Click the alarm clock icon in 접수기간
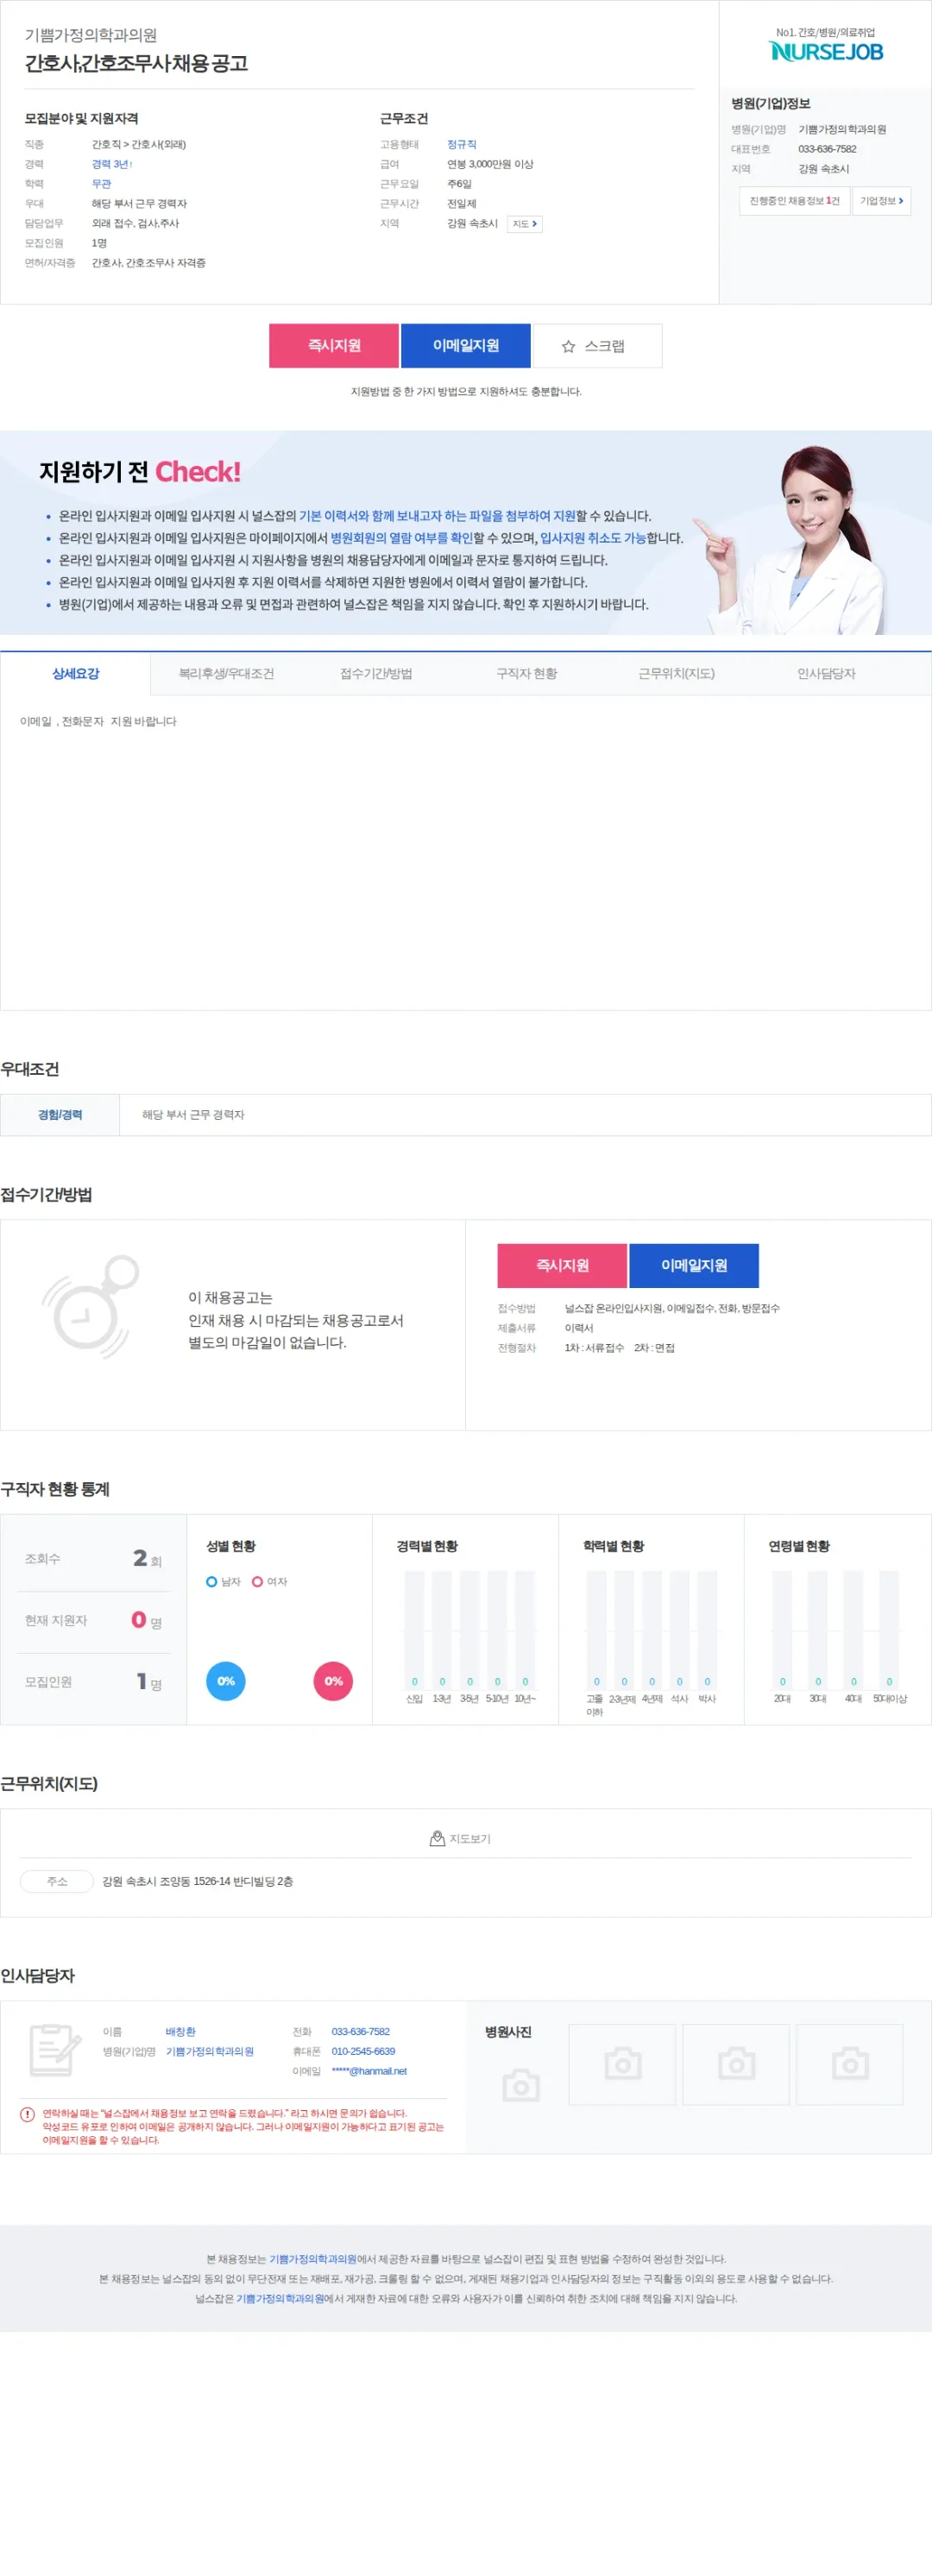Screen dimensions: 932x2576 click(91, 1306)
